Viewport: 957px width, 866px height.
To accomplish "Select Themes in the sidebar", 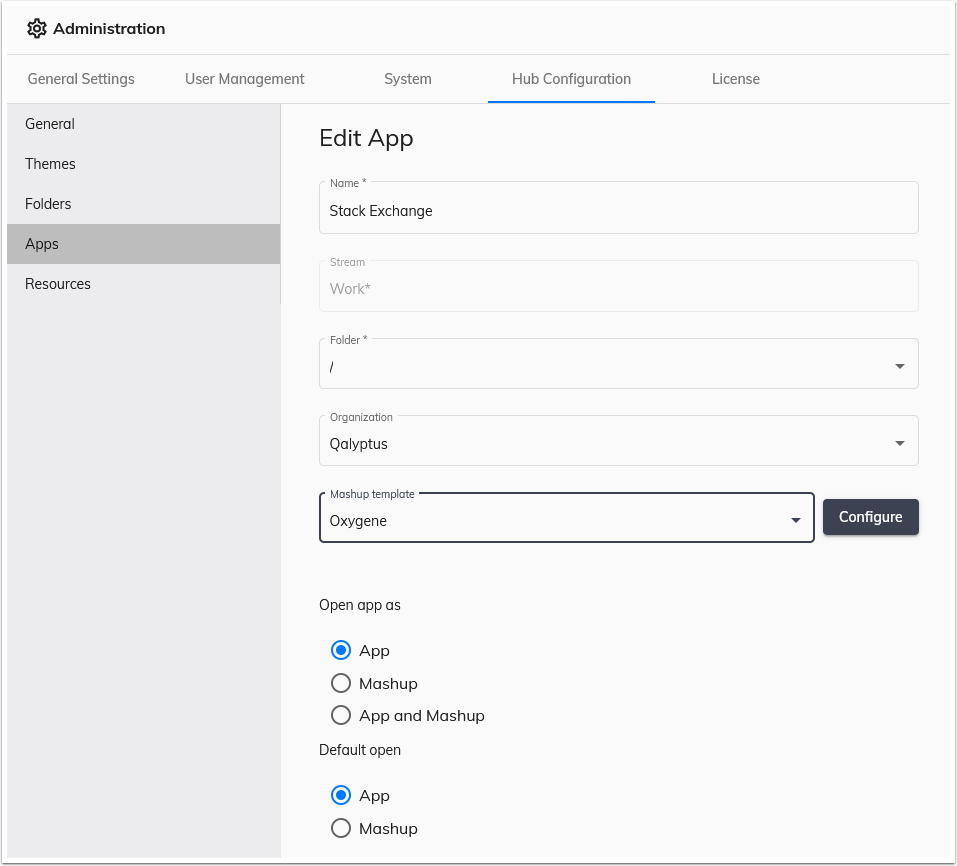I will point(50,163).
